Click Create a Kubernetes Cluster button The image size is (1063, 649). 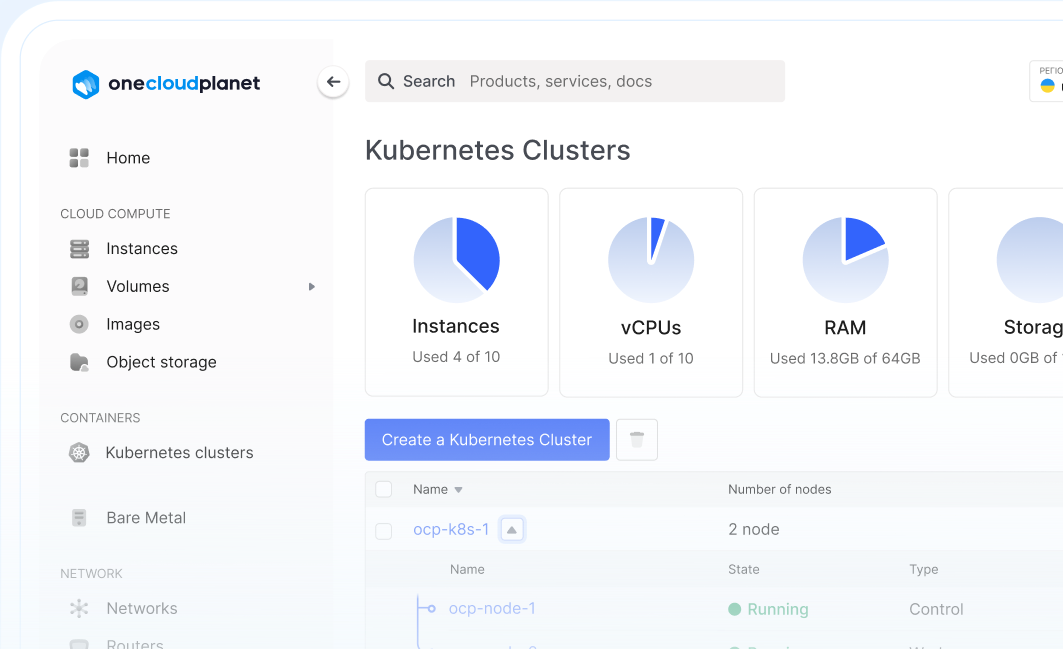coord(487,439)
